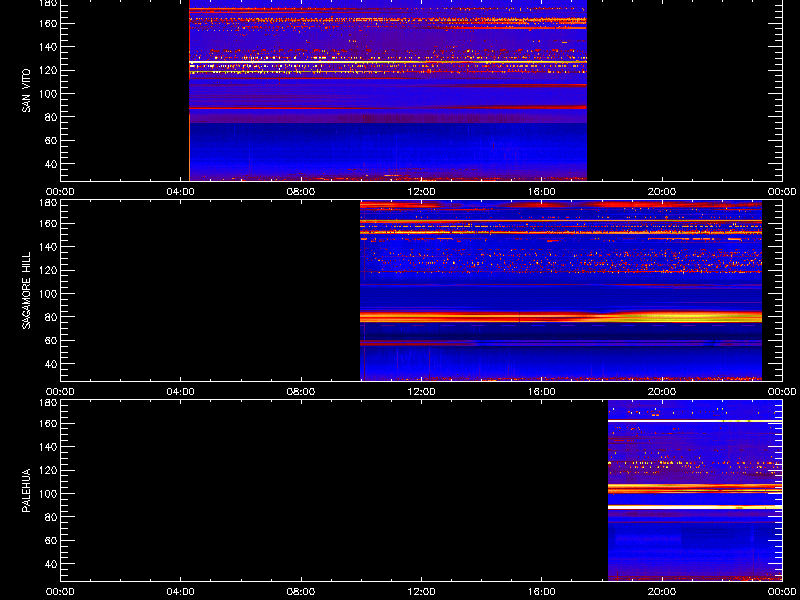The width and height of the screenshot is (800, 600).
Task: Click 16:00 time label under Palehua plot
Action: pyautogui.click(x=541, y=592)
